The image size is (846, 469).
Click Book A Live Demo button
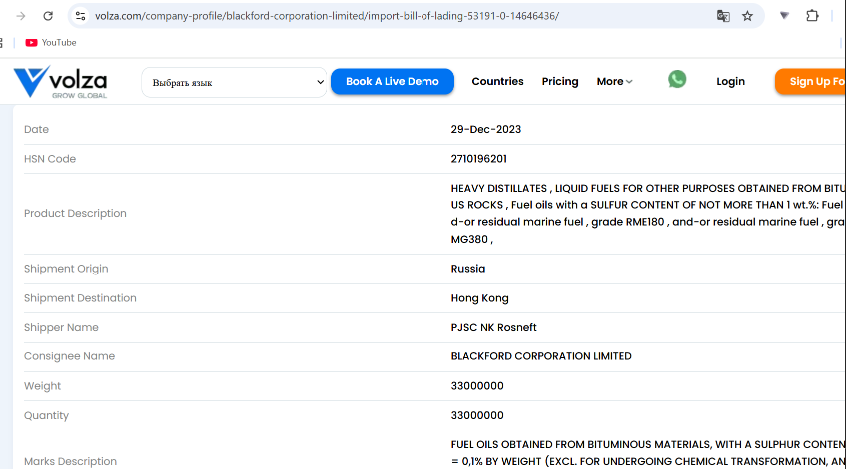(392, 81)
